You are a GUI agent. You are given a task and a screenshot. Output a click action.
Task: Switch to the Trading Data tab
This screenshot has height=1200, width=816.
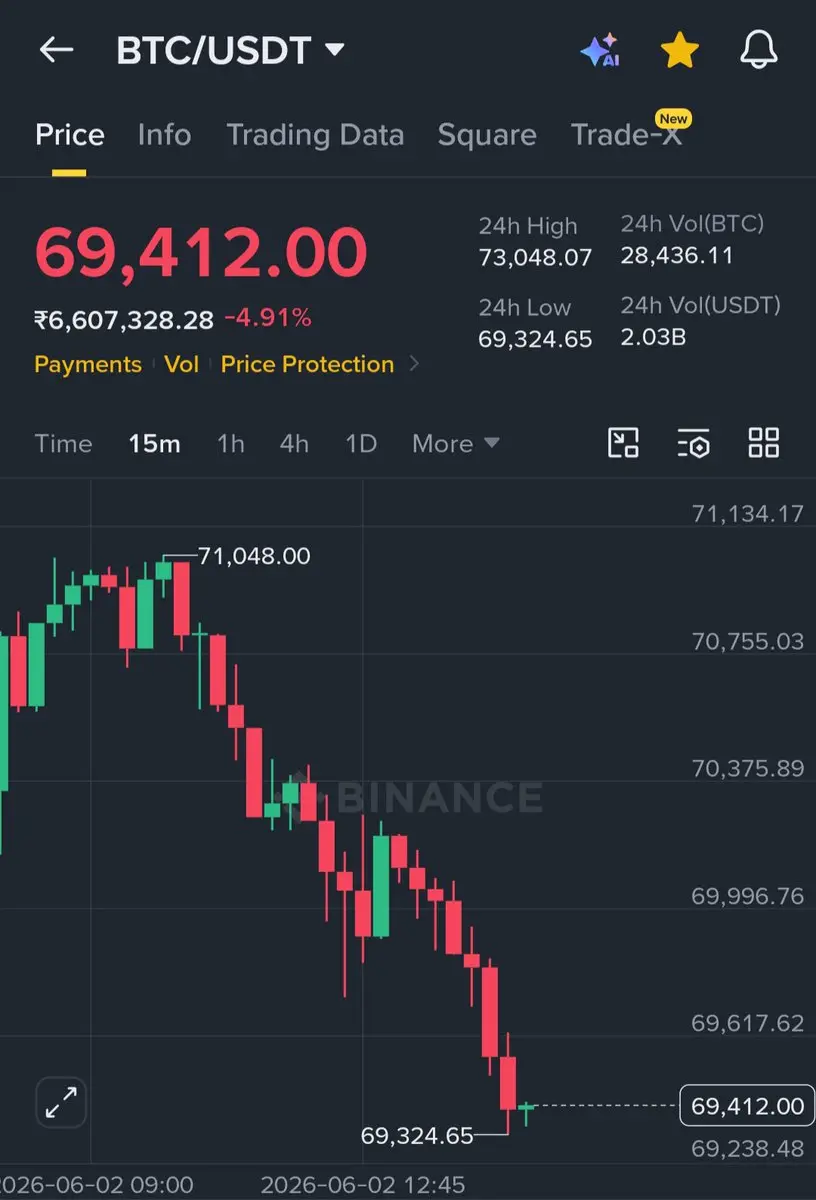coord(315,135)
